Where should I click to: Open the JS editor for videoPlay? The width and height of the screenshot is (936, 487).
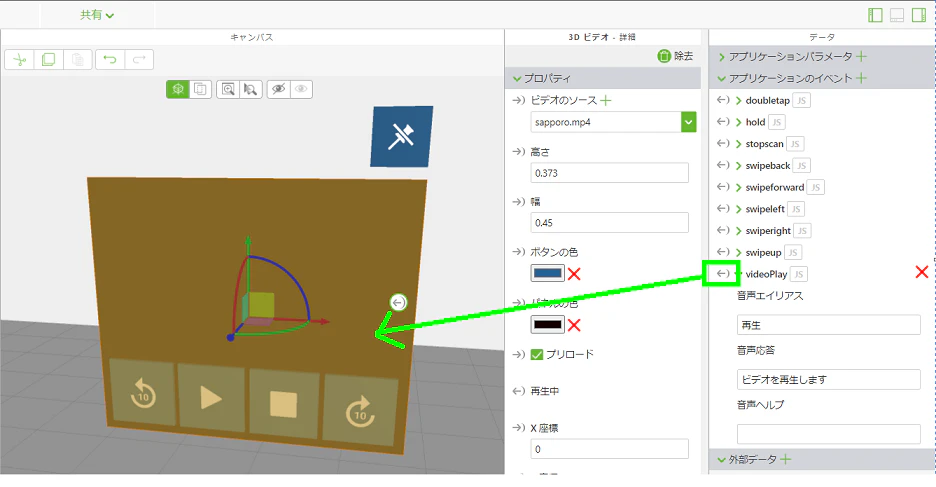(x=799, y=274)
